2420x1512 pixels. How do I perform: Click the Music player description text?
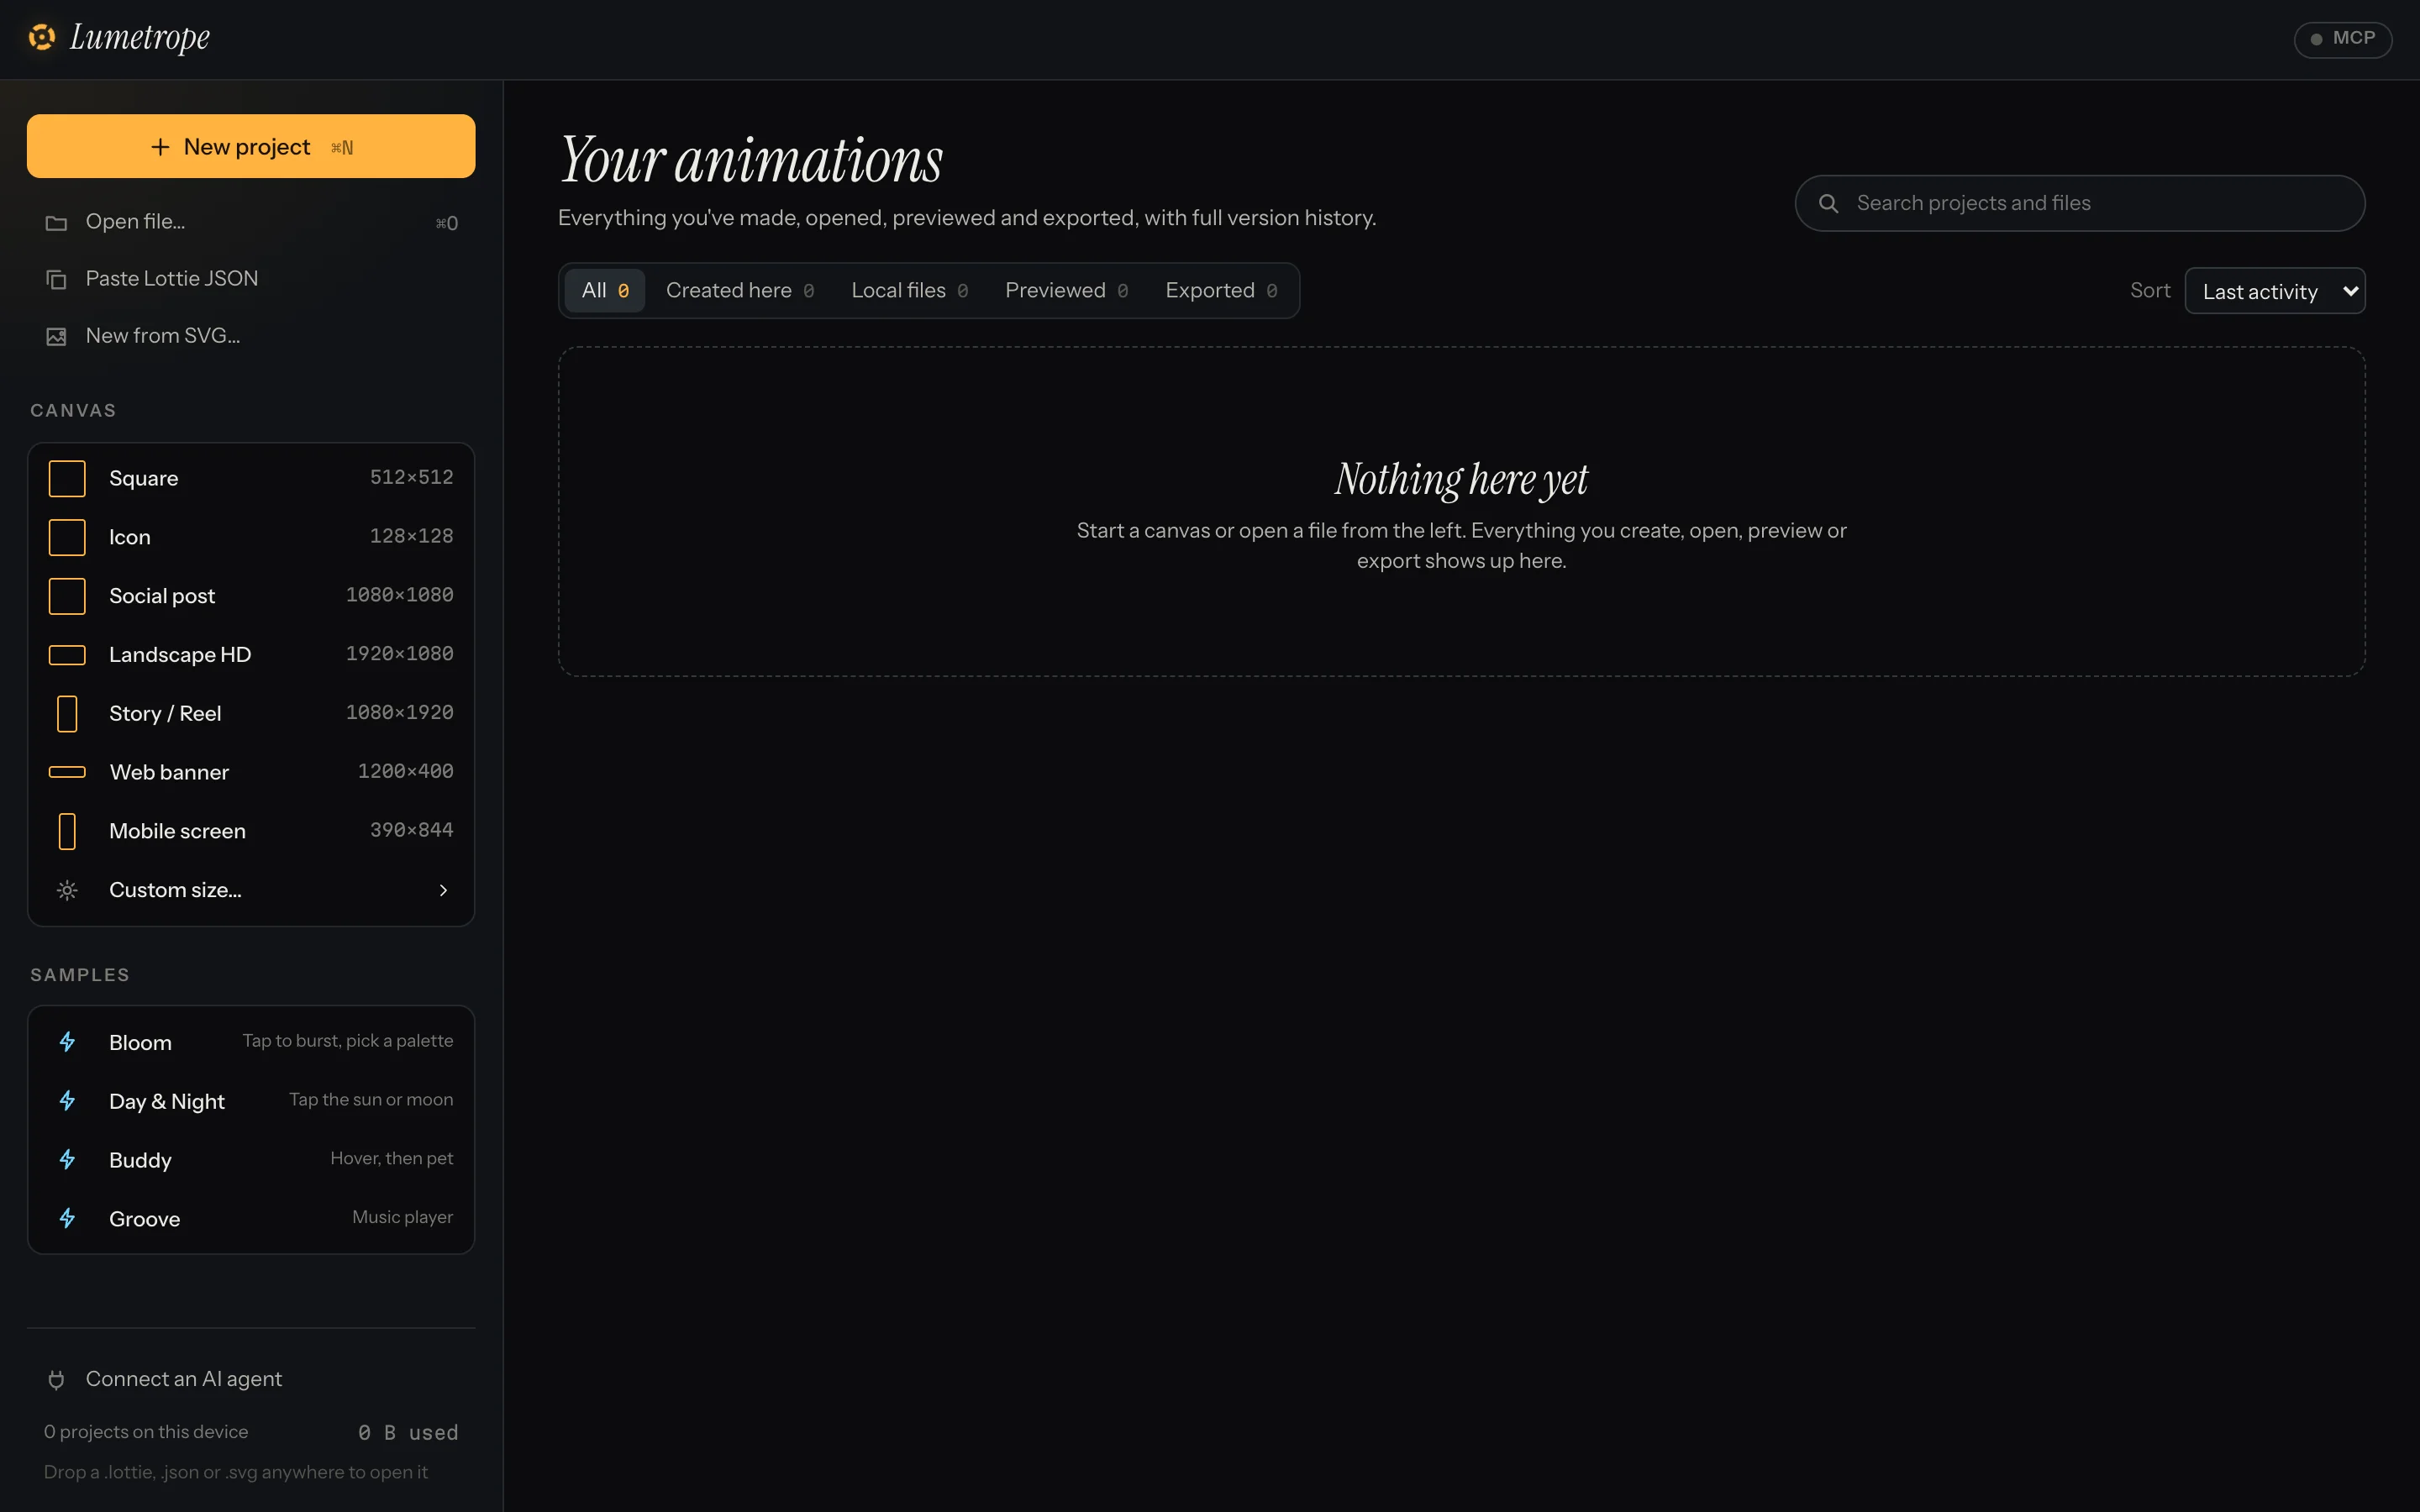[x=402, y=1217]
